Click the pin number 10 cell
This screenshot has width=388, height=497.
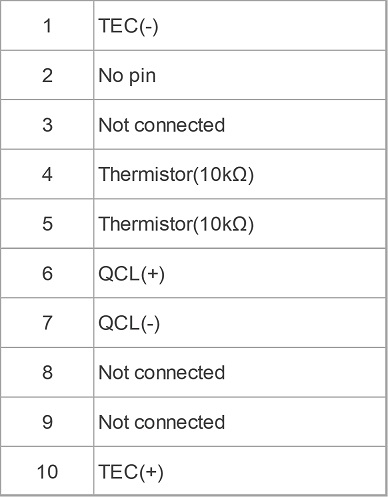[x=47, y=471]
